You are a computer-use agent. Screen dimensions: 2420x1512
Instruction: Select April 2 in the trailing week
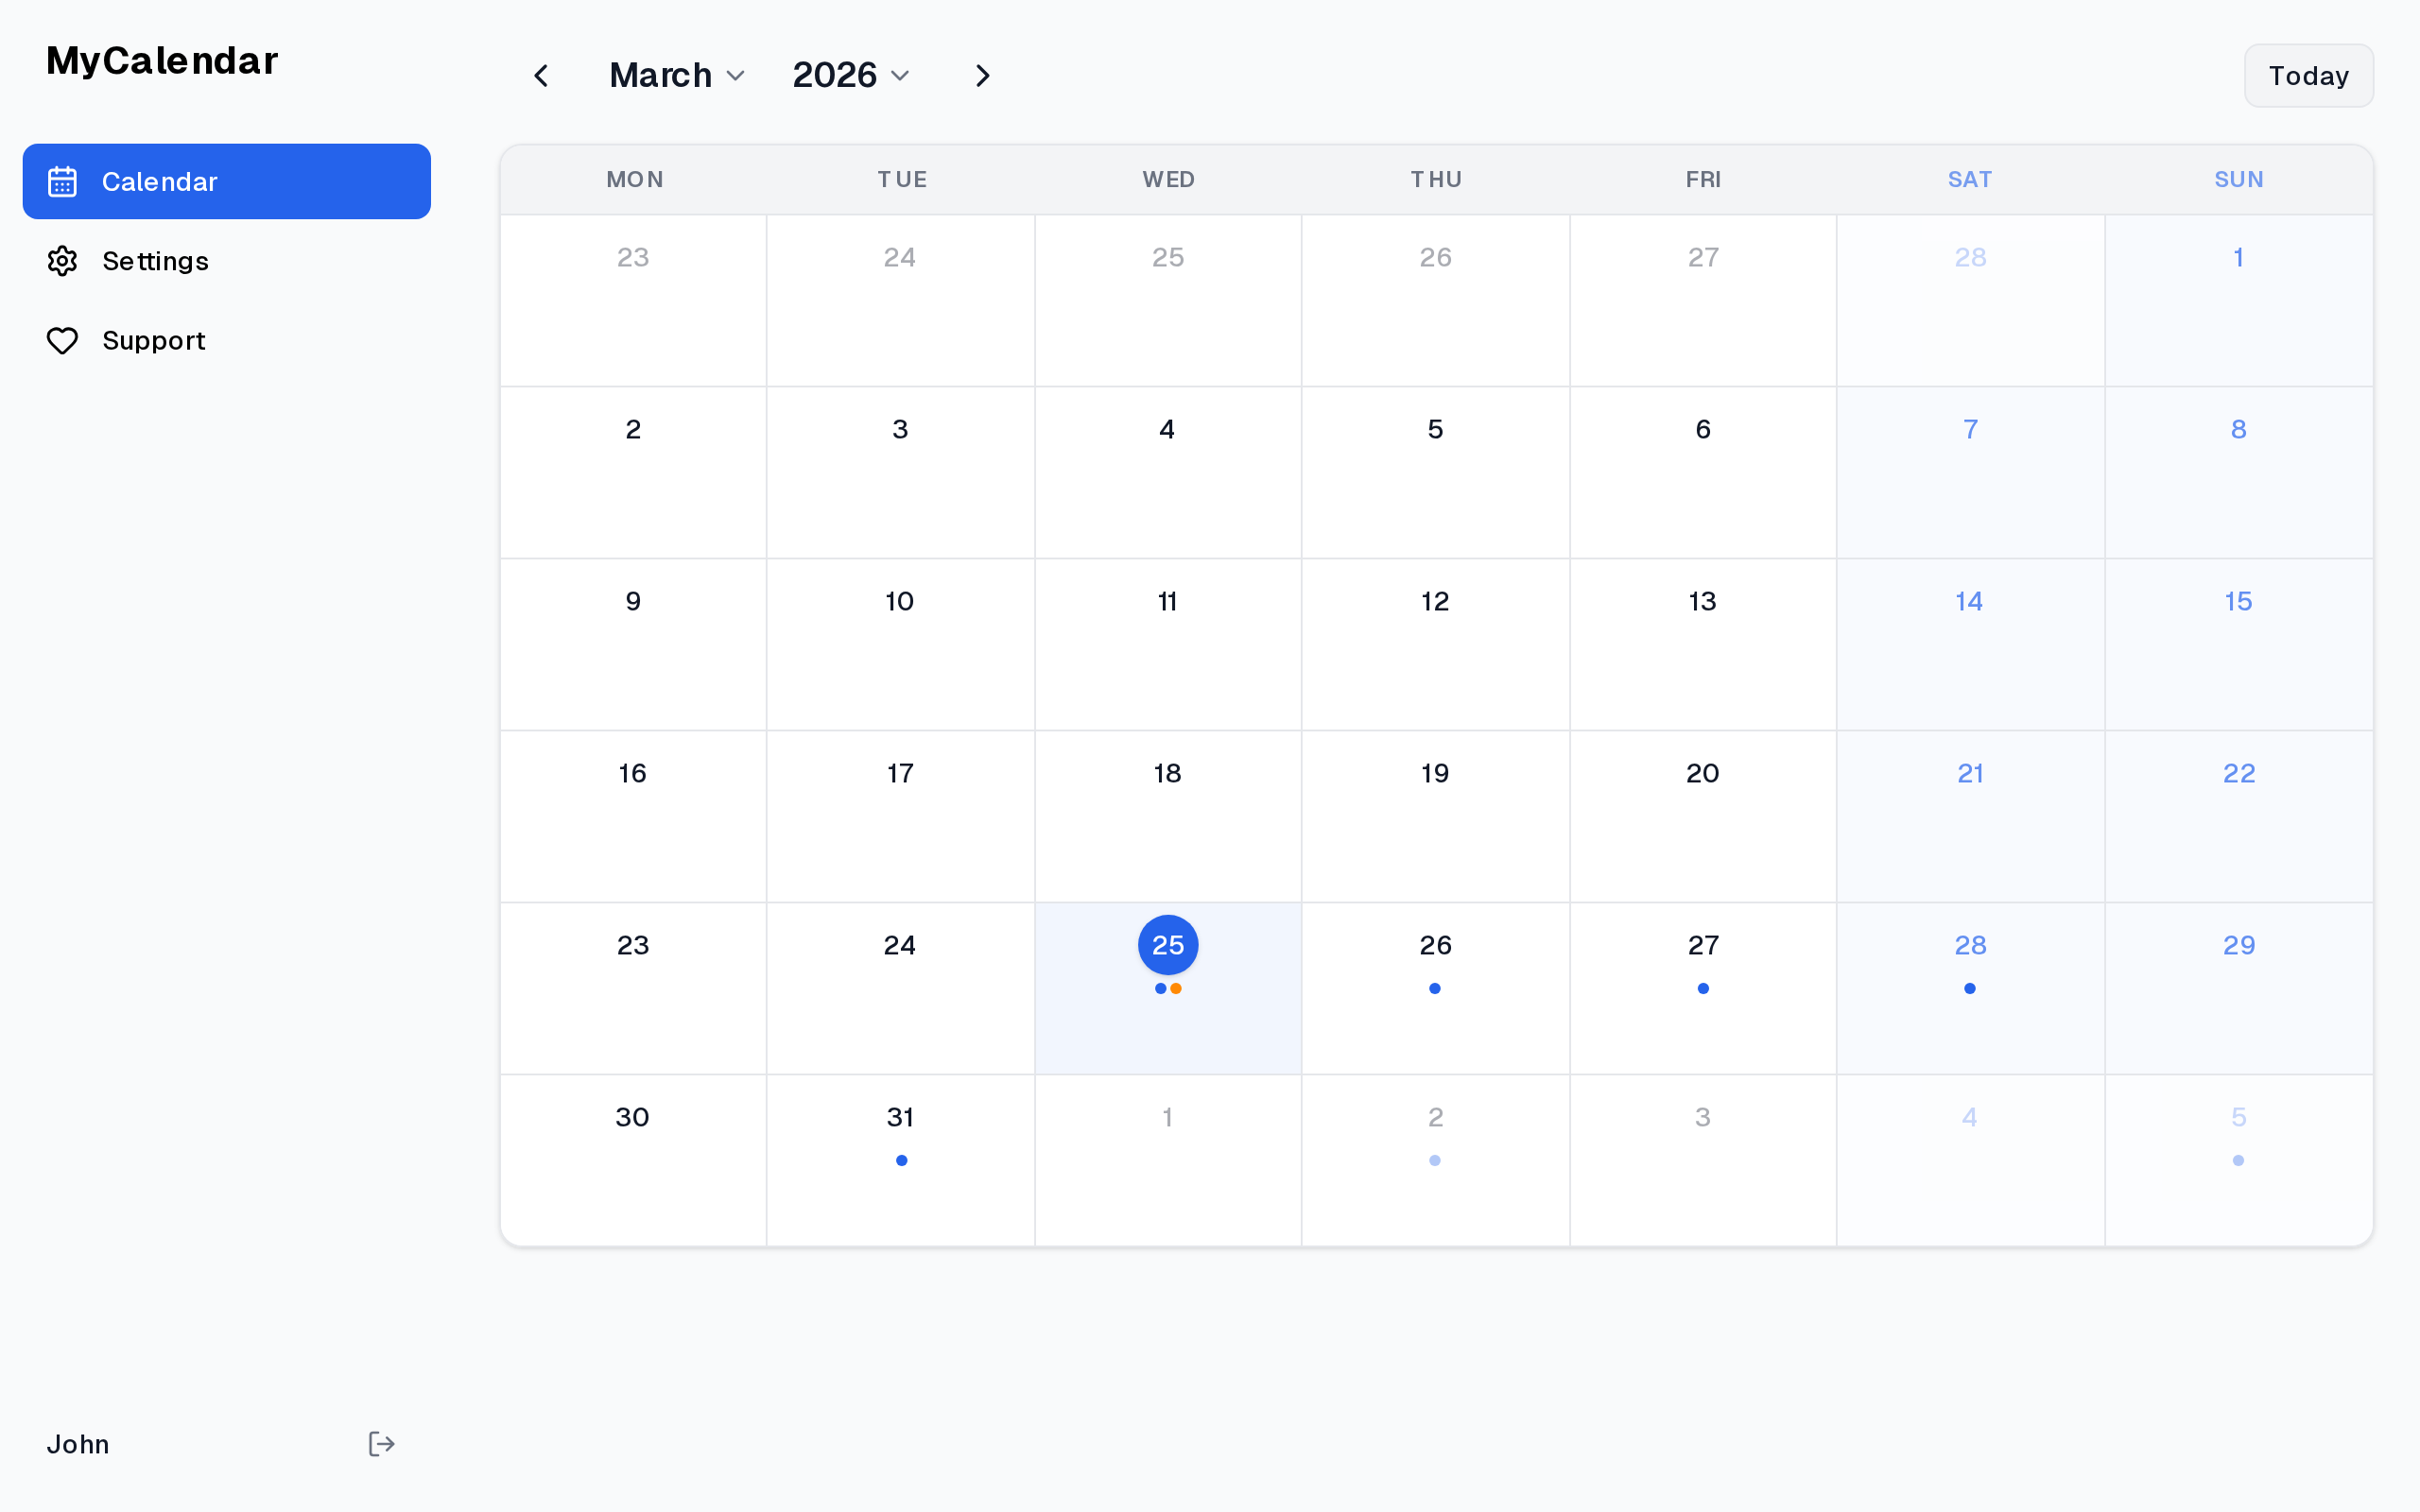coord(1434,1117)
